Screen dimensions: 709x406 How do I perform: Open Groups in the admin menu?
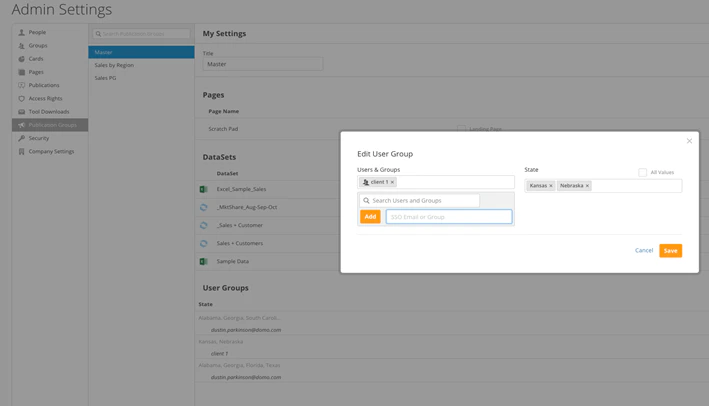[38, 46]
